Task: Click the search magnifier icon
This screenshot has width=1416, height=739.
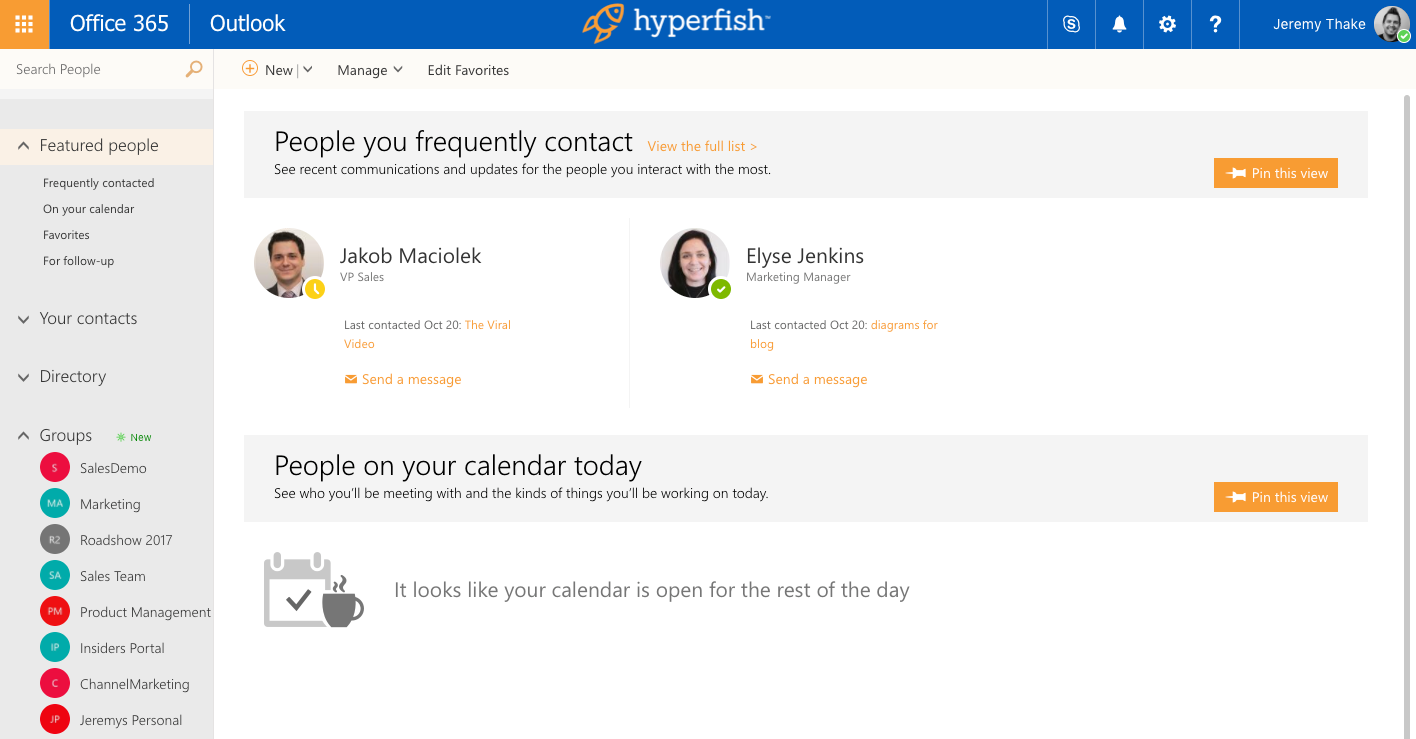Action: (194, 69)
